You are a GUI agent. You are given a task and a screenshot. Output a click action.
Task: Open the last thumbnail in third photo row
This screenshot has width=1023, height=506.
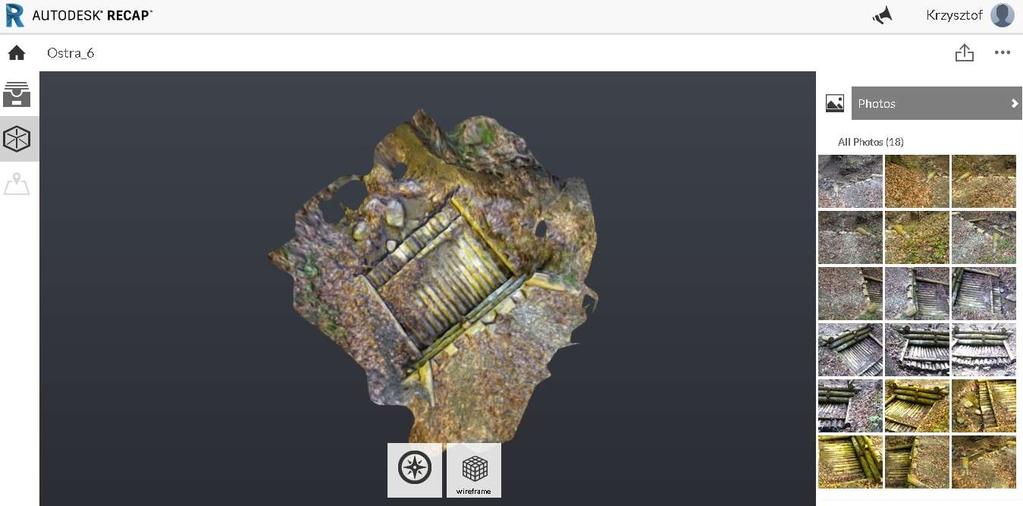point(983,293)
